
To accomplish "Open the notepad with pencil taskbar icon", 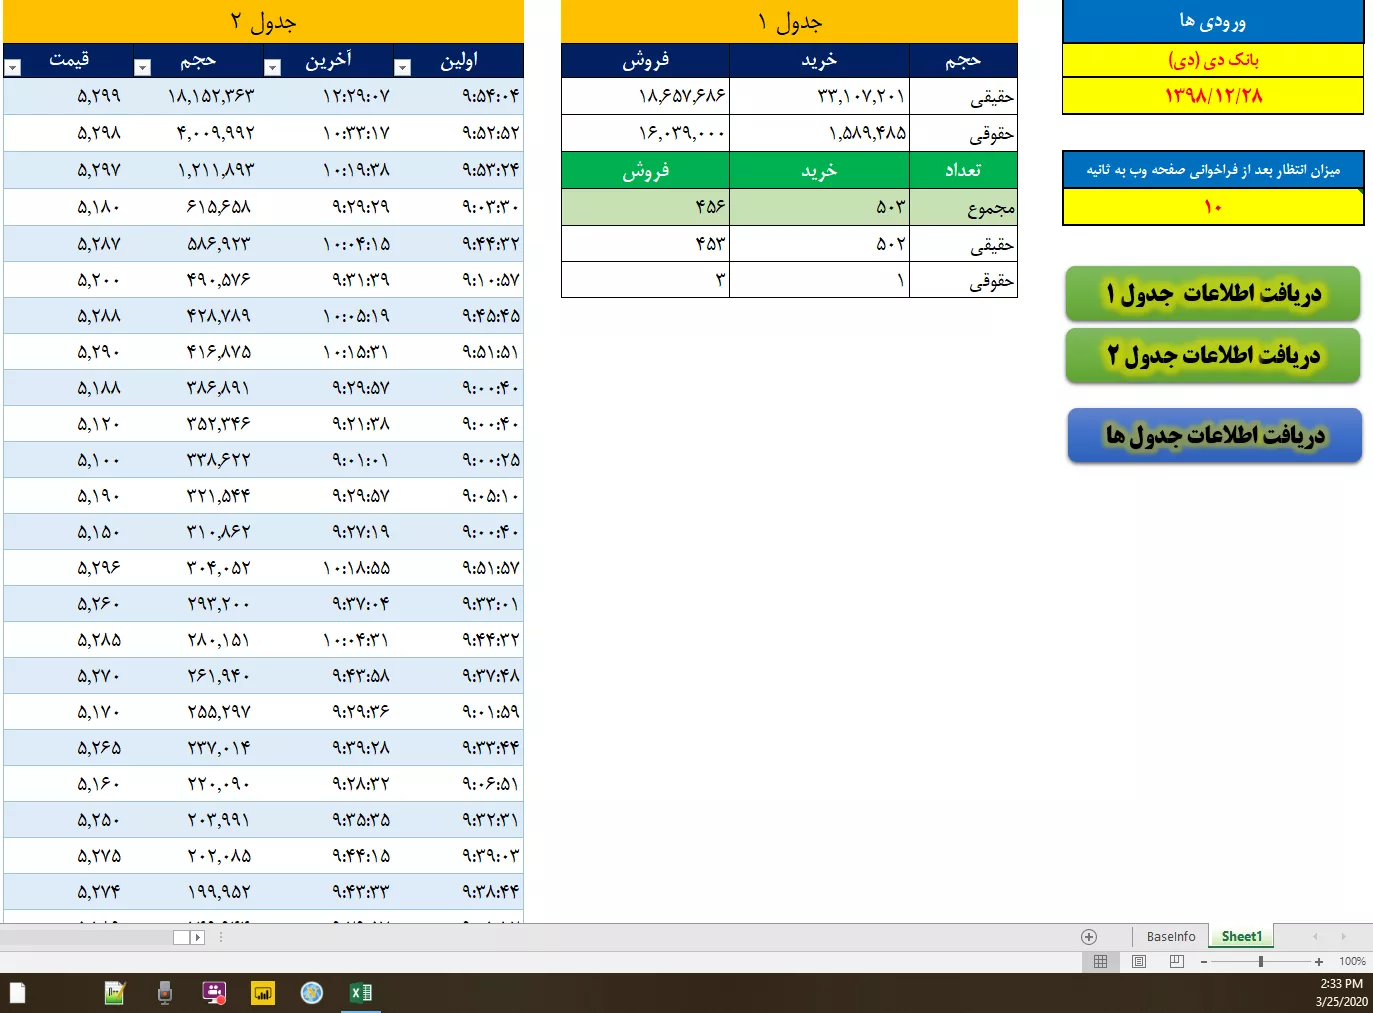I will (x=115, y=993).
